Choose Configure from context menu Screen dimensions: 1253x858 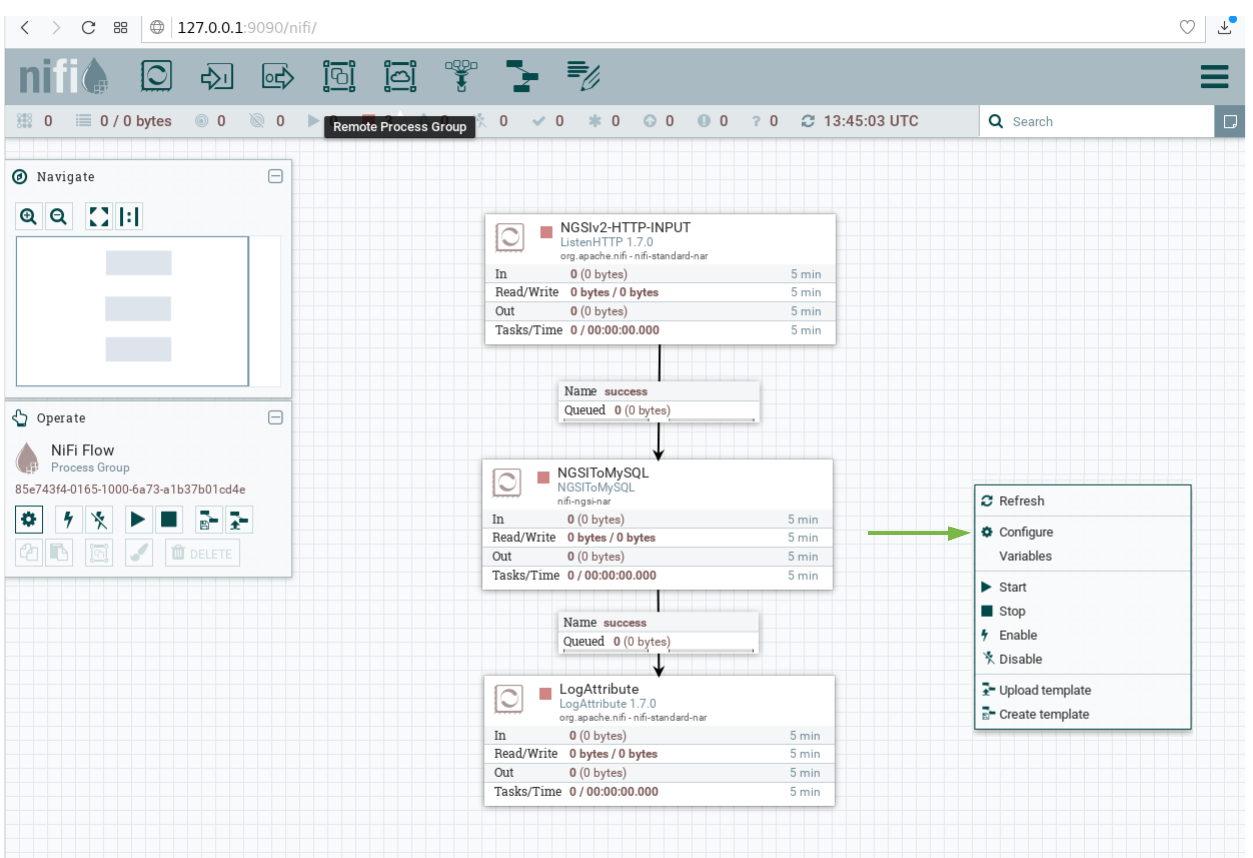(x=1083, y=532)
